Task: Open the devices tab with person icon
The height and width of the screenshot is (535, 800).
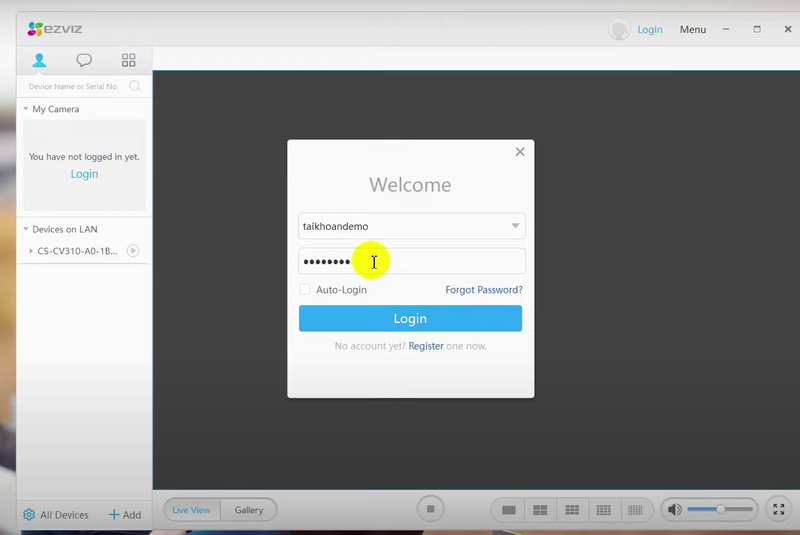Action: click(x=39, y=60)
